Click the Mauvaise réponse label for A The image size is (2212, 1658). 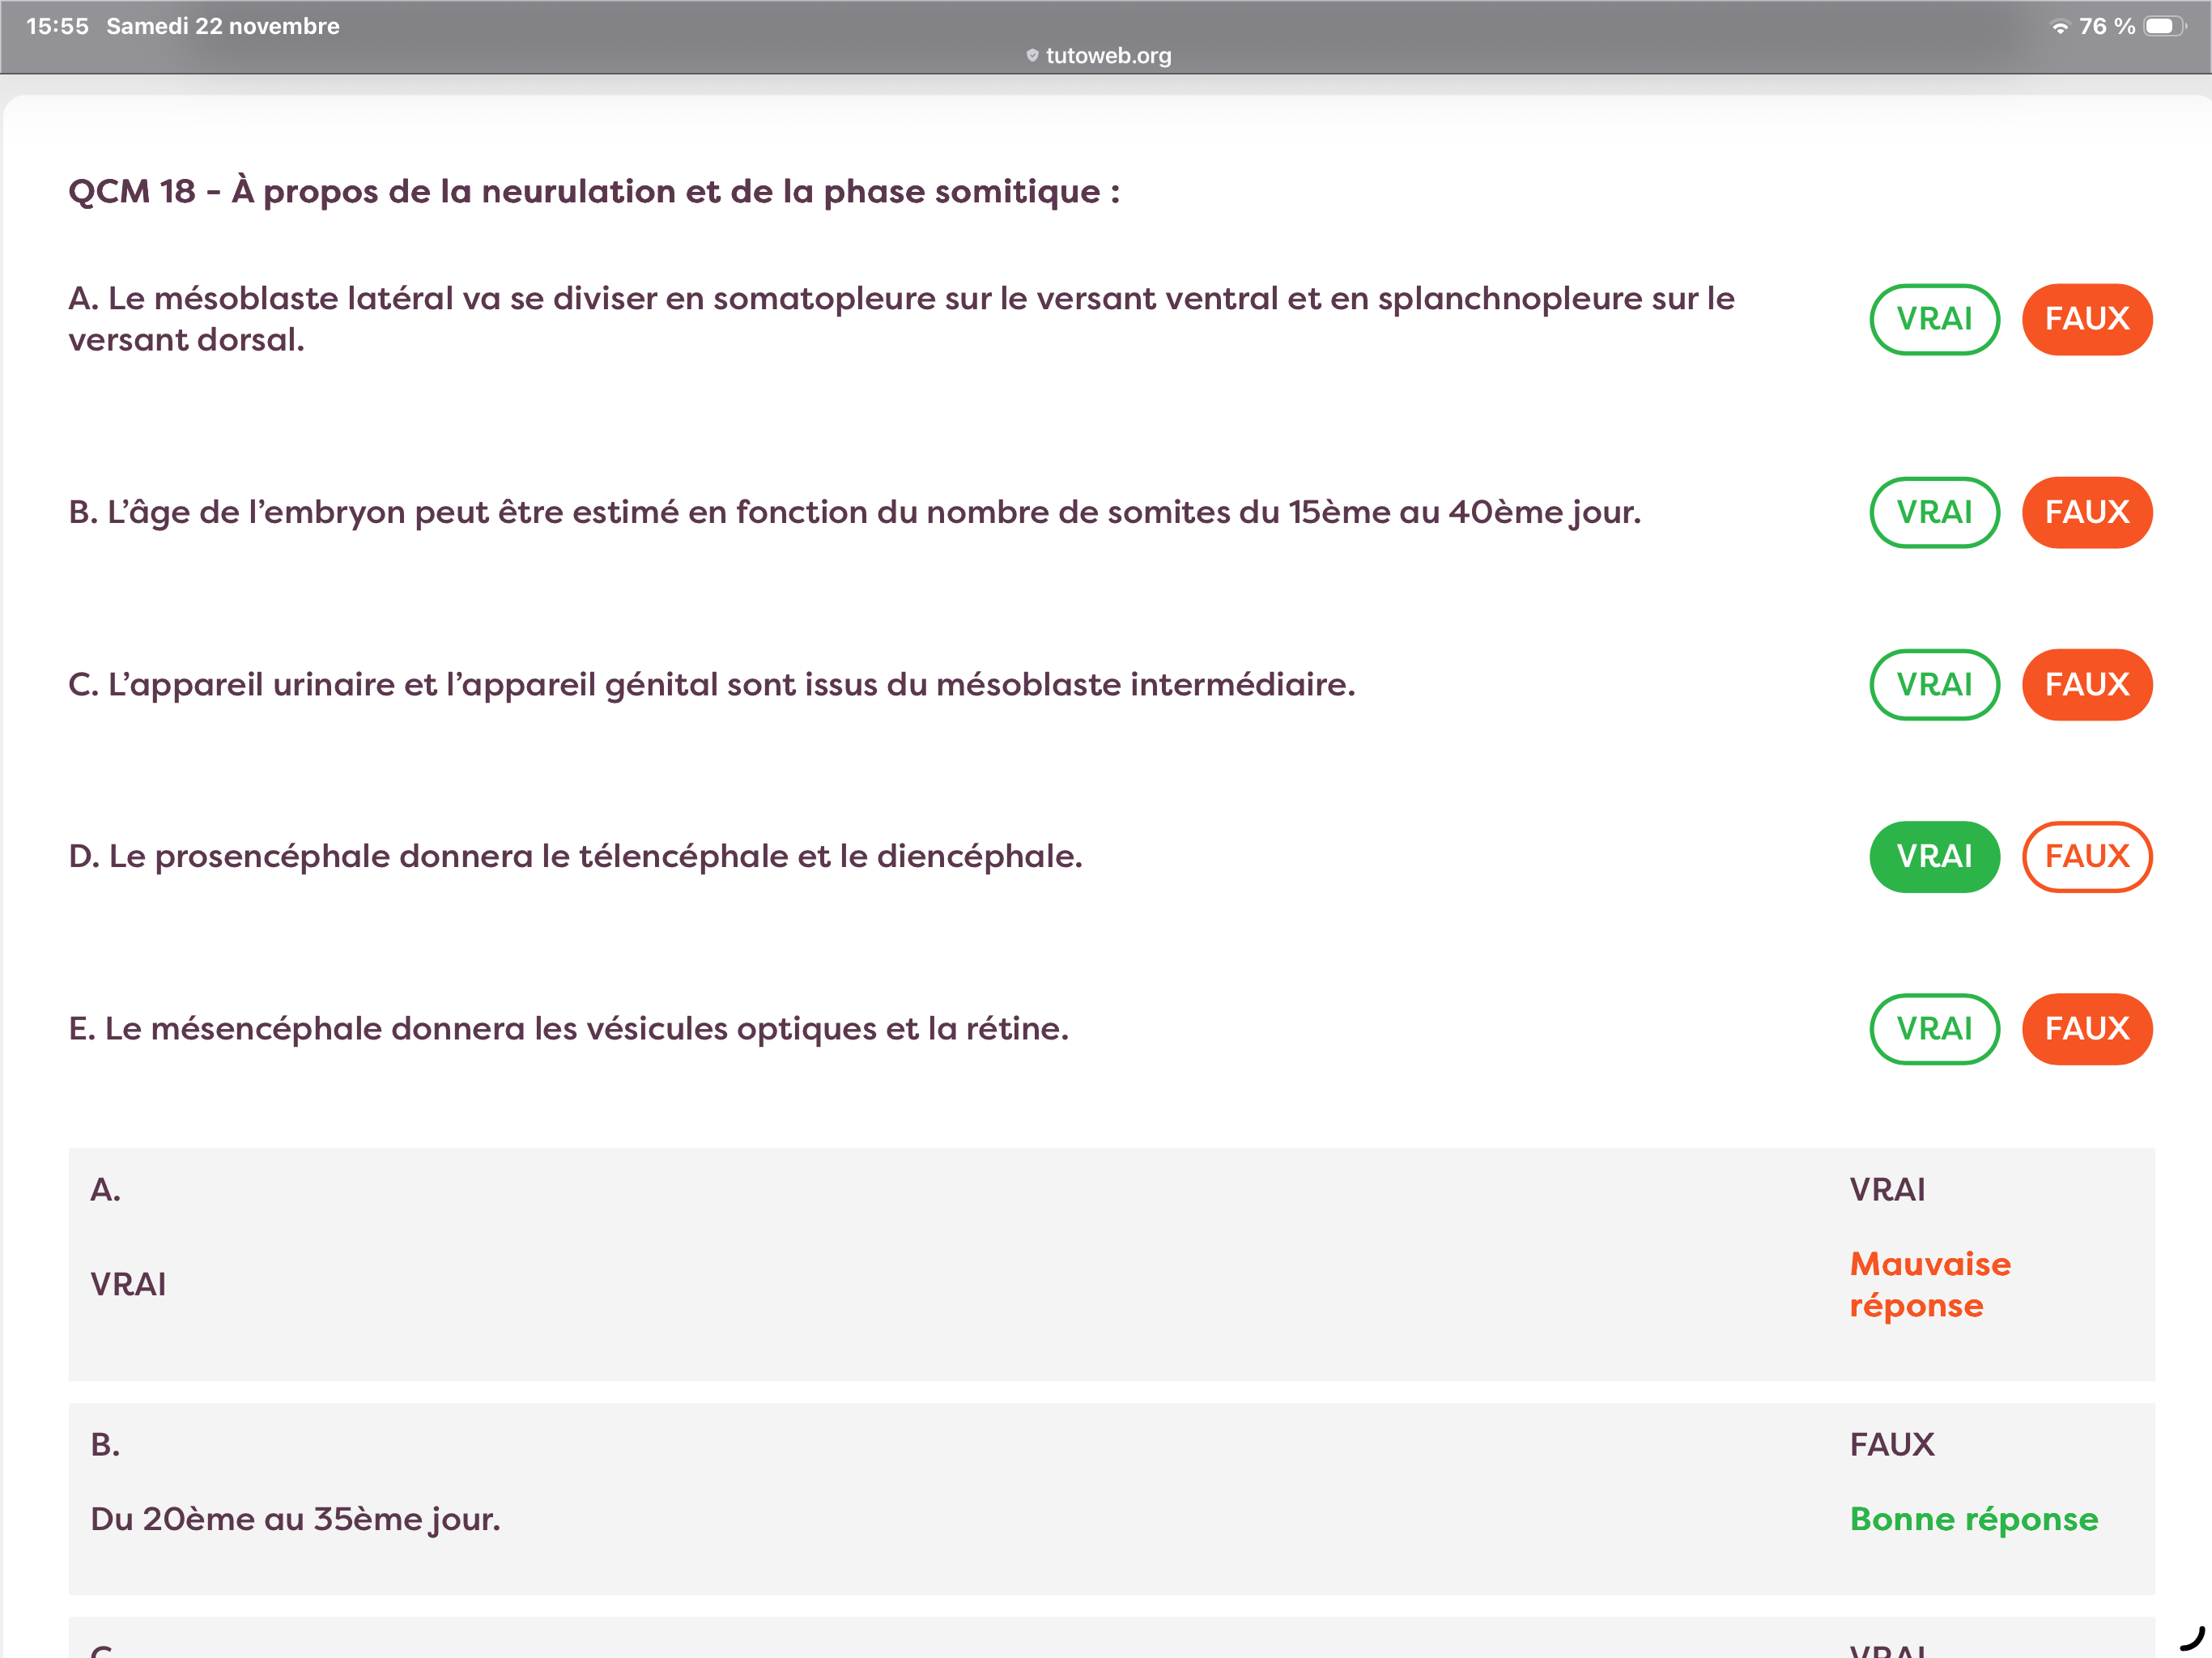[x=1929, y=1284]
